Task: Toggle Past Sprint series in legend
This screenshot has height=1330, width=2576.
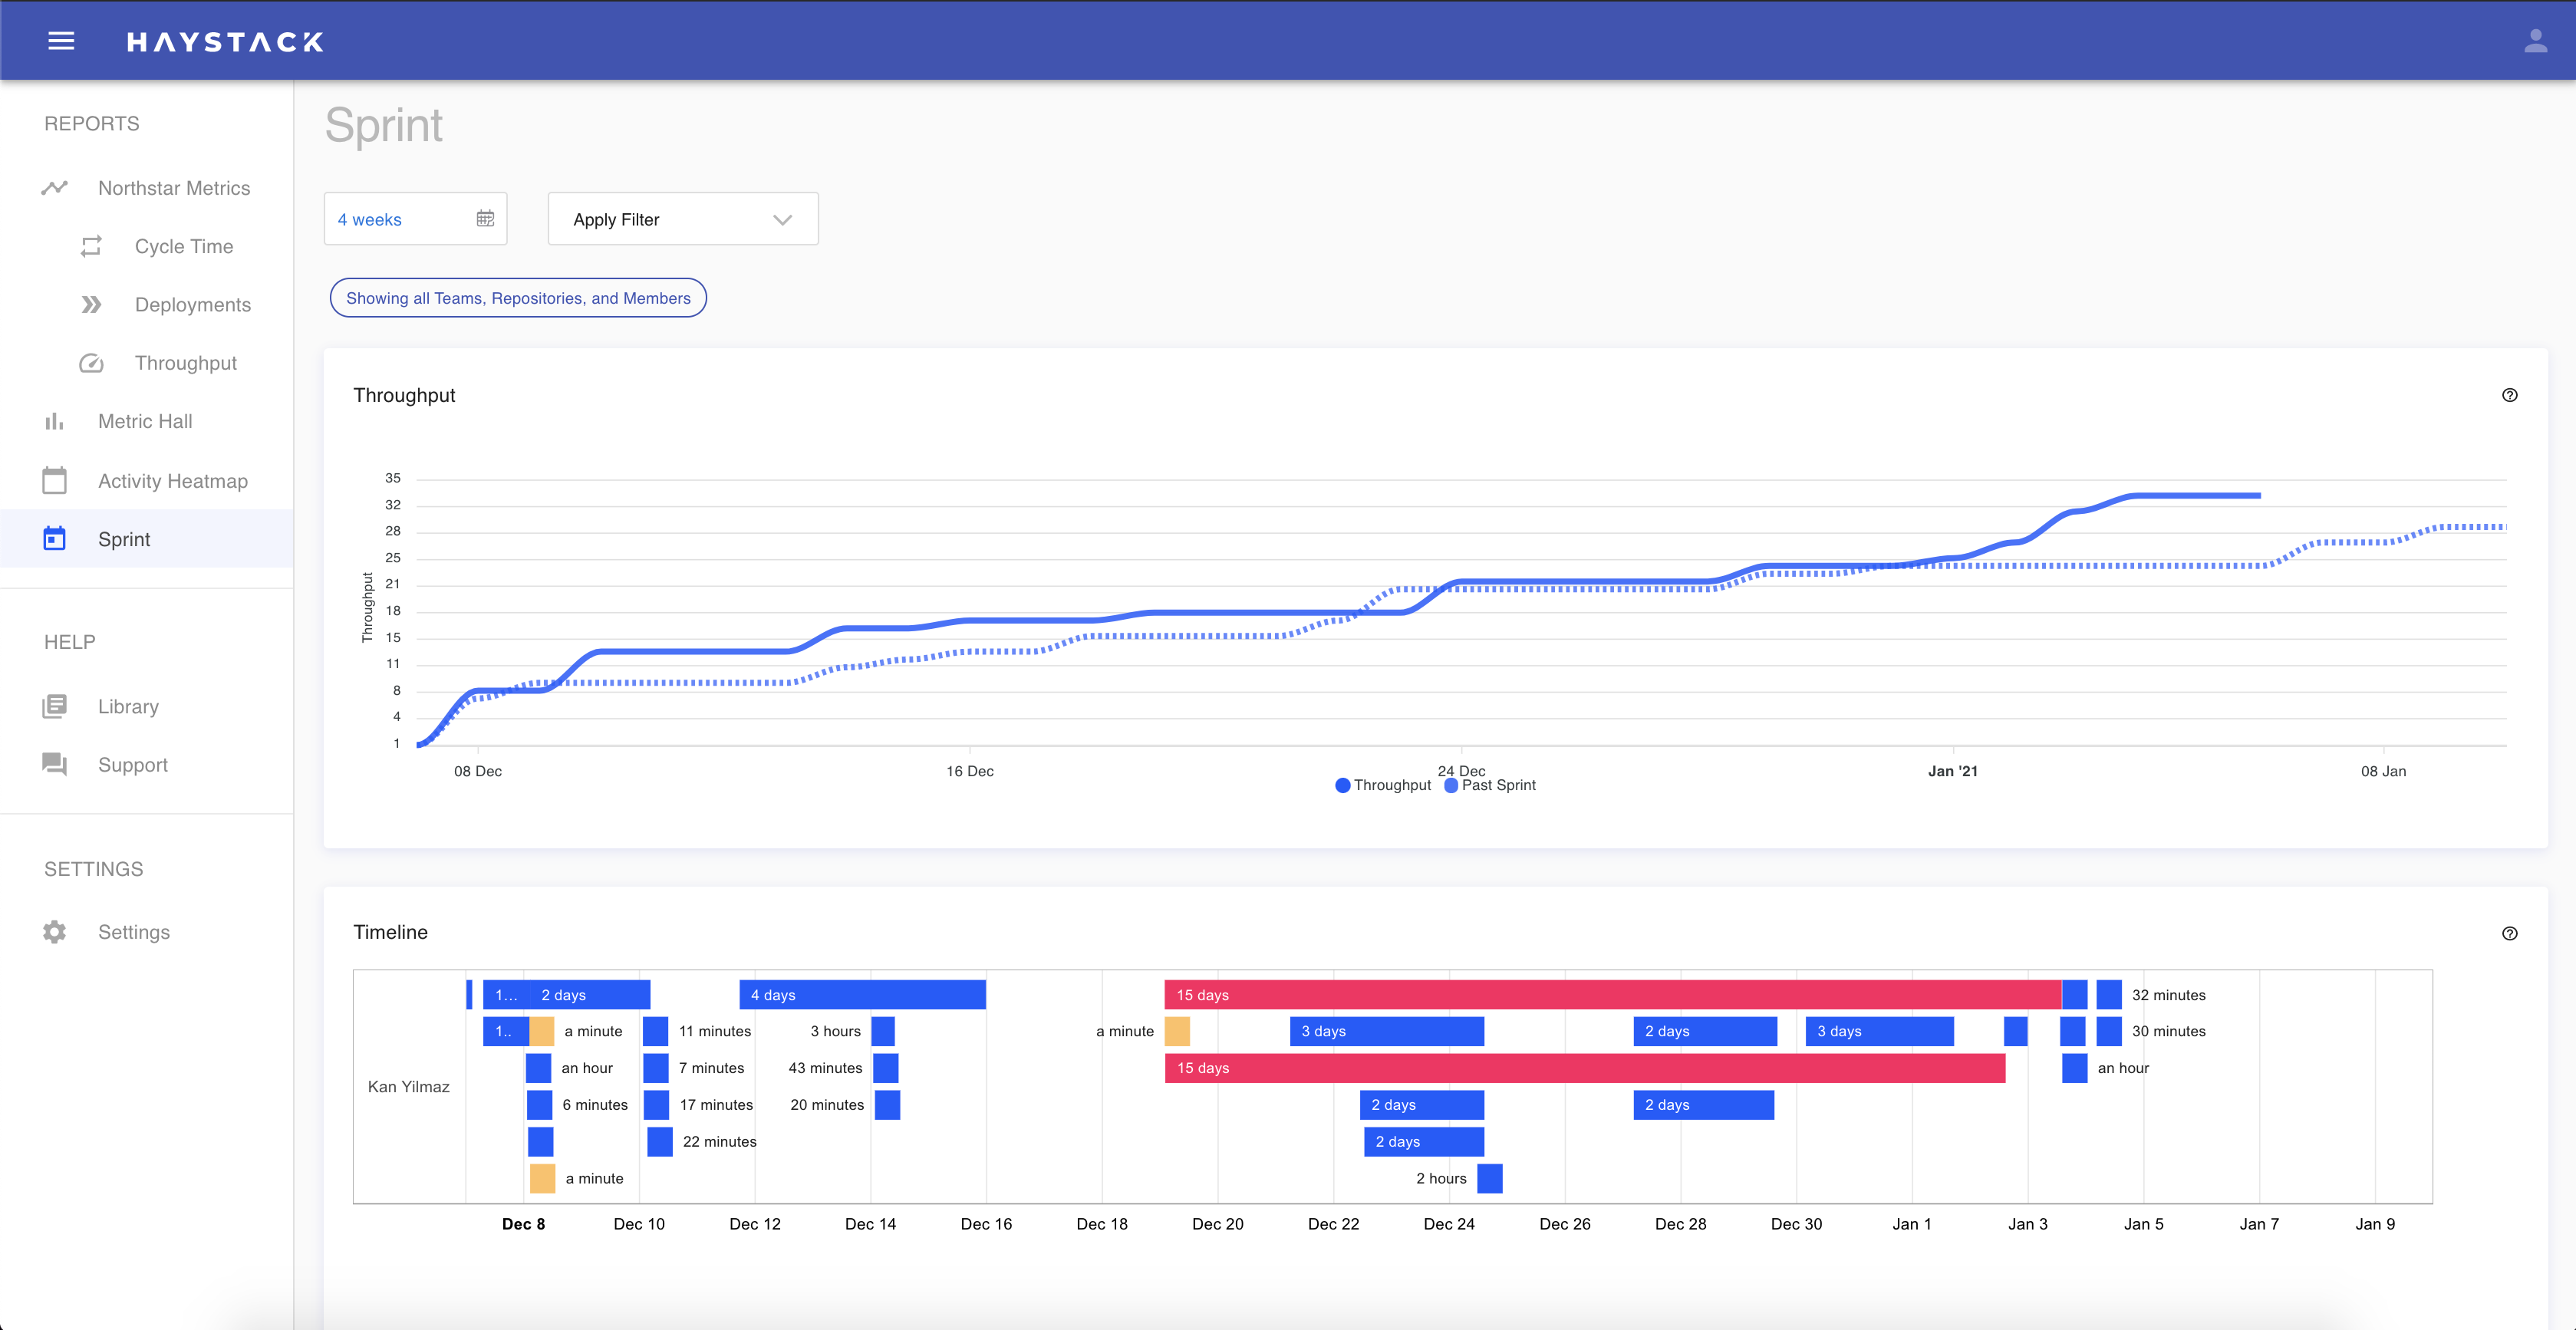Action: coord(1490,785)
